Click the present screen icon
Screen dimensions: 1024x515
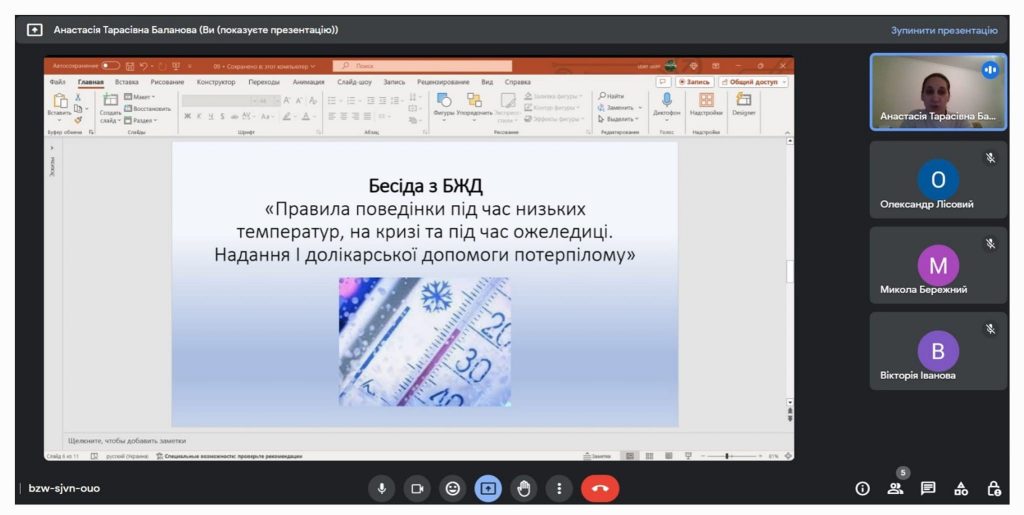point(488,488)
